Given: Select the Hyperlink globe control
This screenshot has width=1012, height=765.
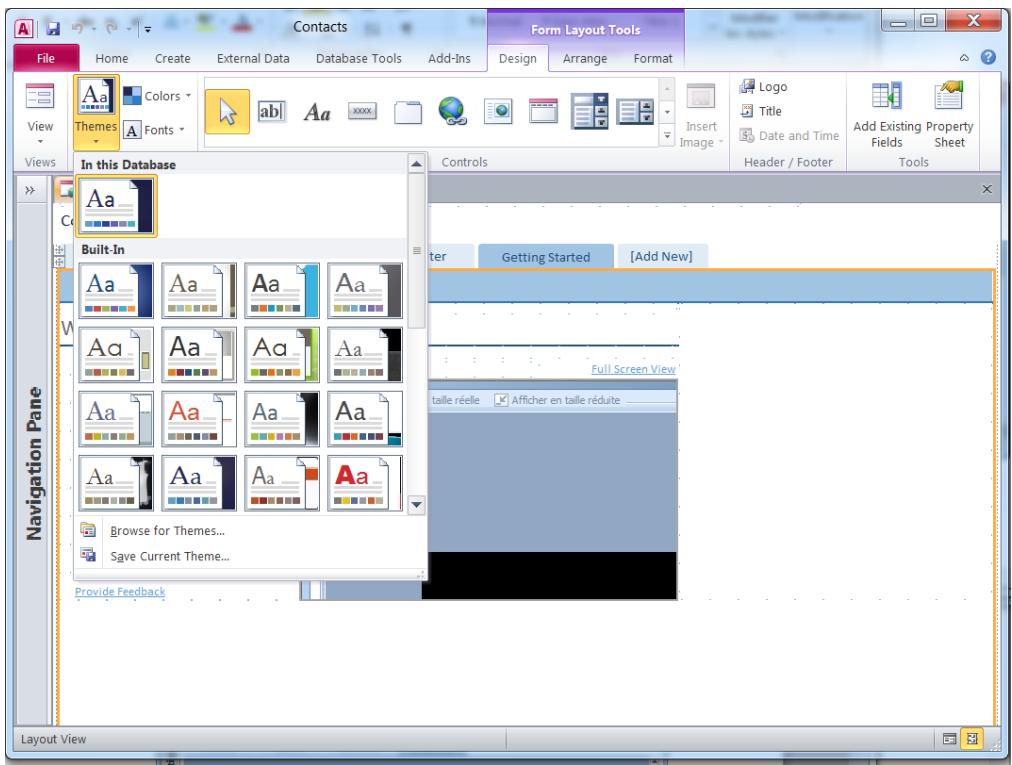Looking at the screenshot, I should point(452,111).
